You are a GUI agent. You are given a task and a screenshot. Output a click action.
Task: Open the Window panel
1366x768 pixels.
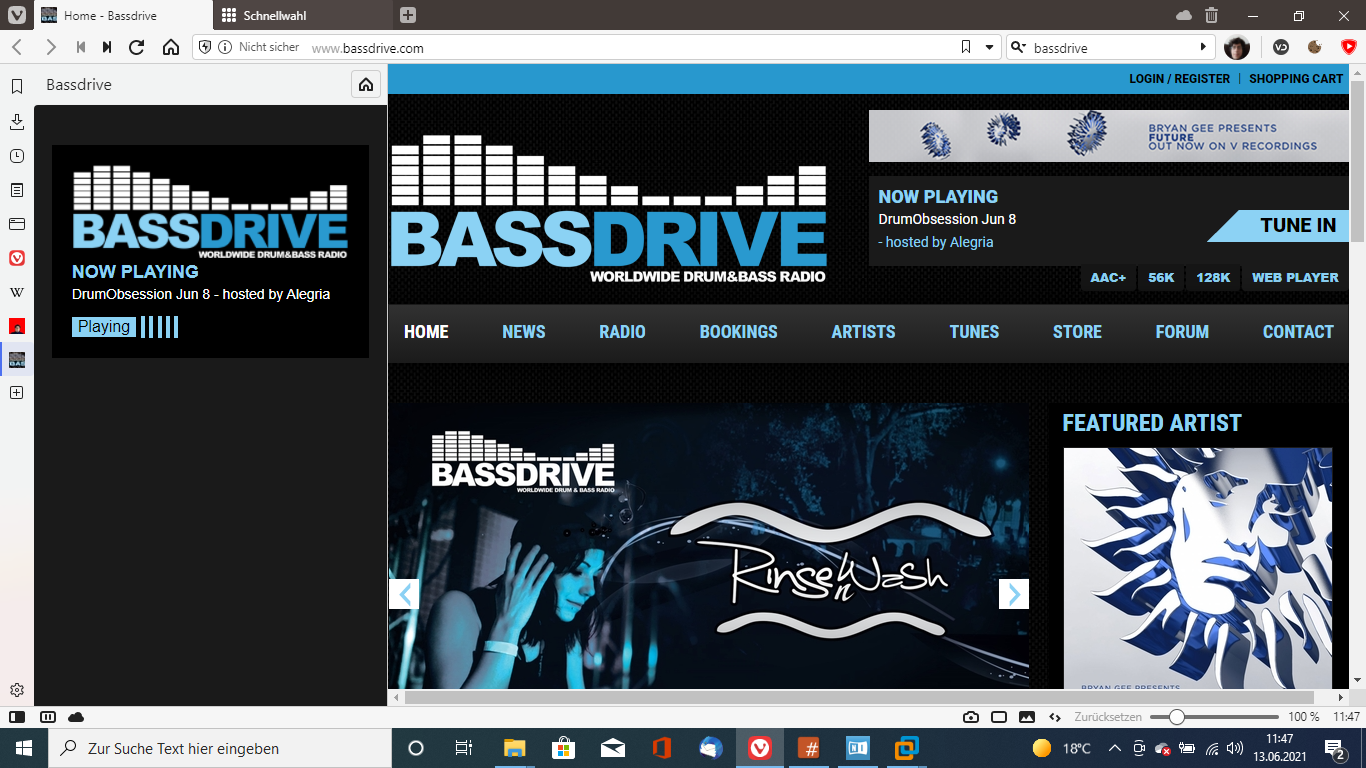[x=17, y=224]
